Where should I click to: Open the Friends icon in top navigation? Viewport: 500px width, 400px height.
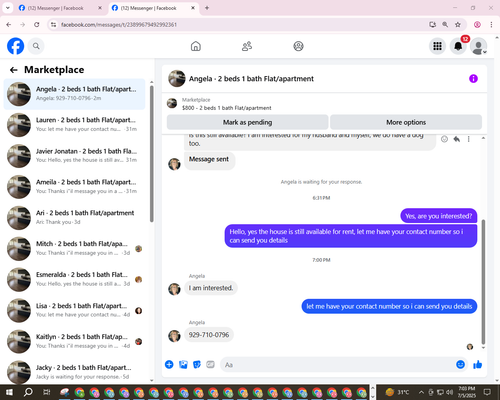[x=247, y=46]
